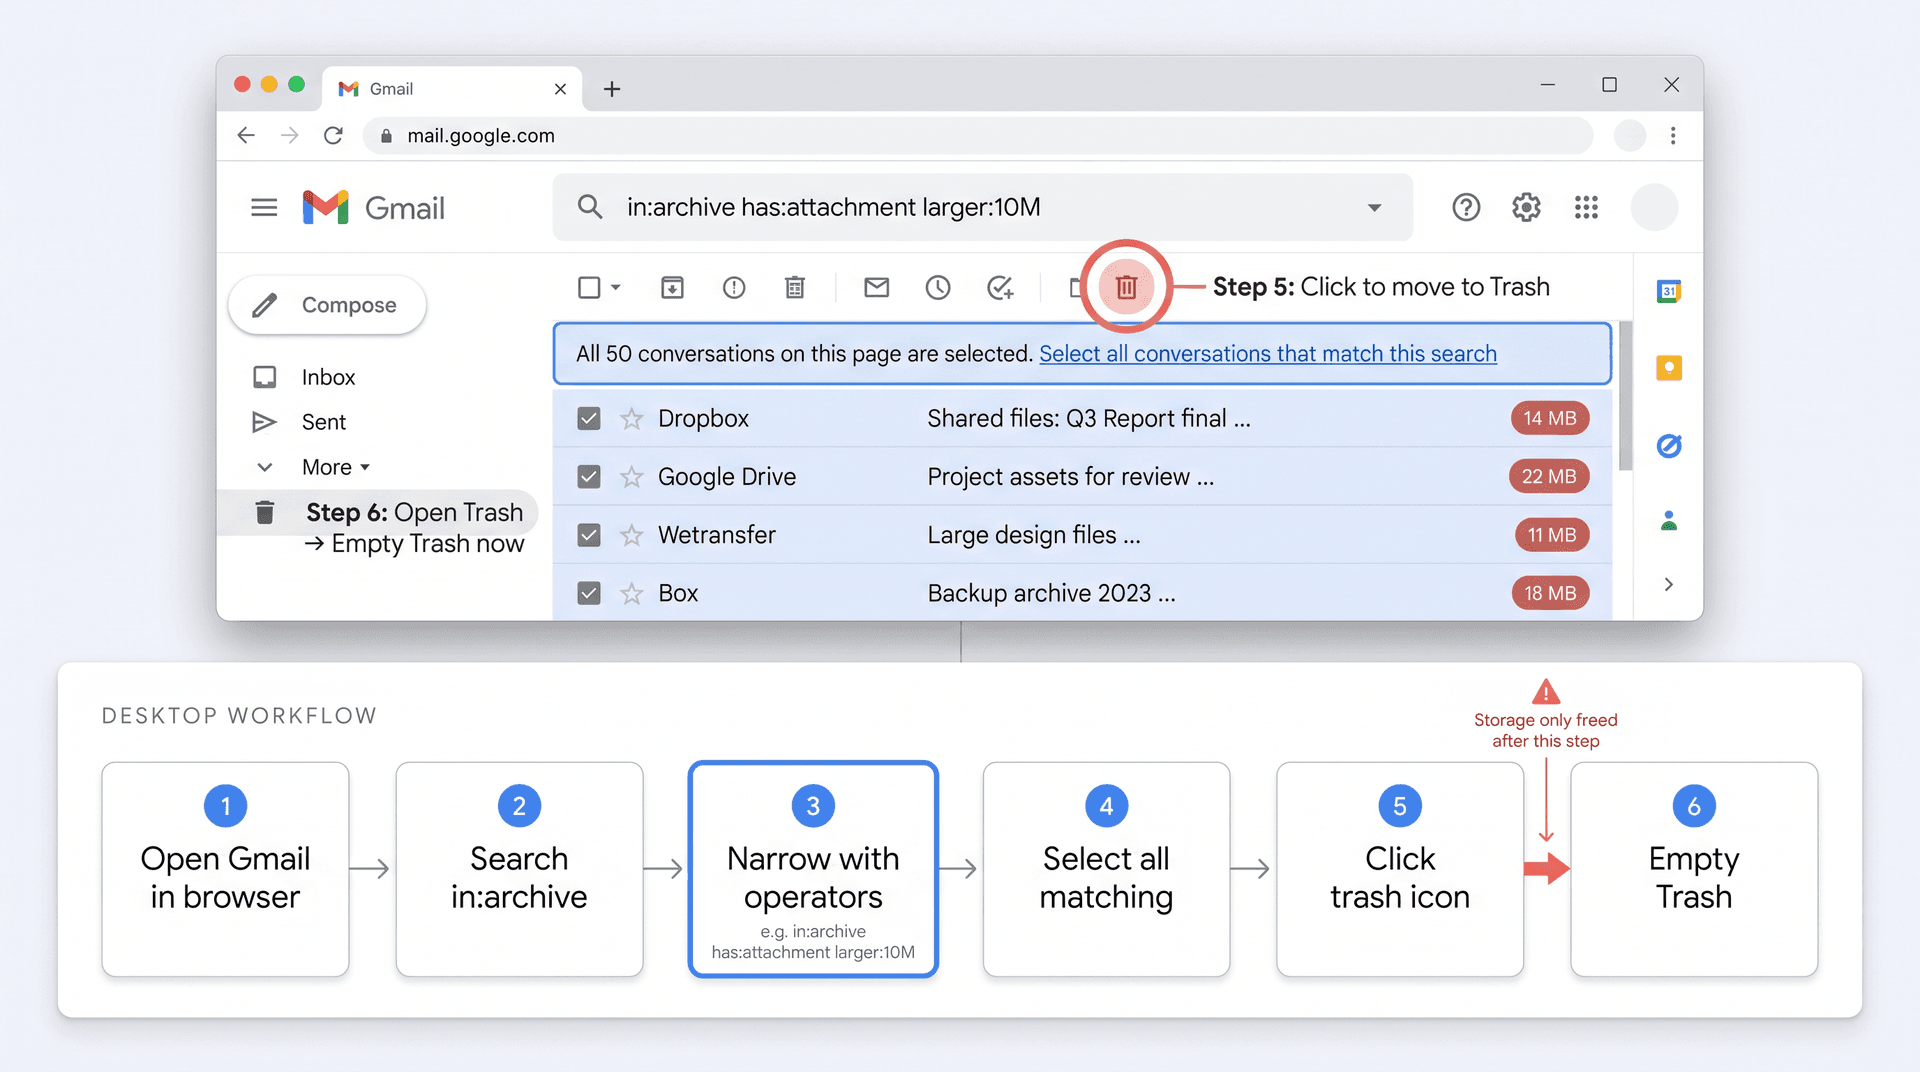Archive the selected conversations
Screen dimensions: 1920x1072
pos(672,287)
